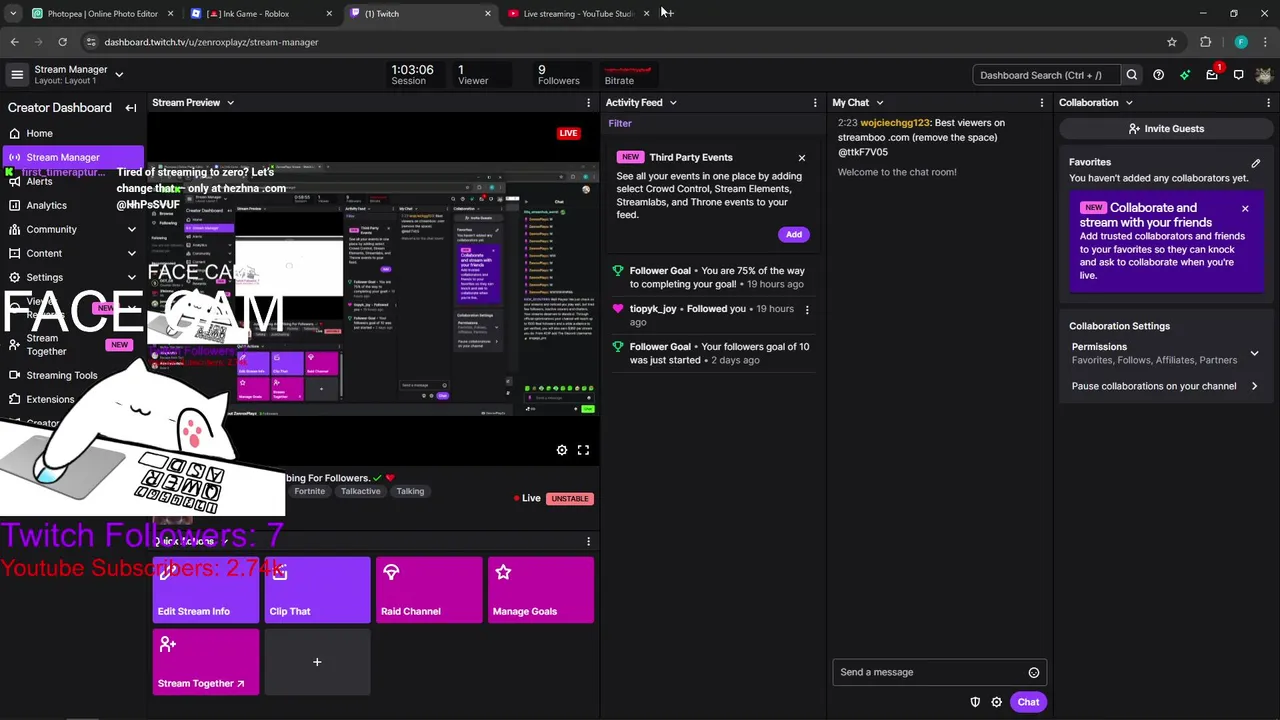
Task: Select Stream Manager in the sidebar
Action: (73, 157)
